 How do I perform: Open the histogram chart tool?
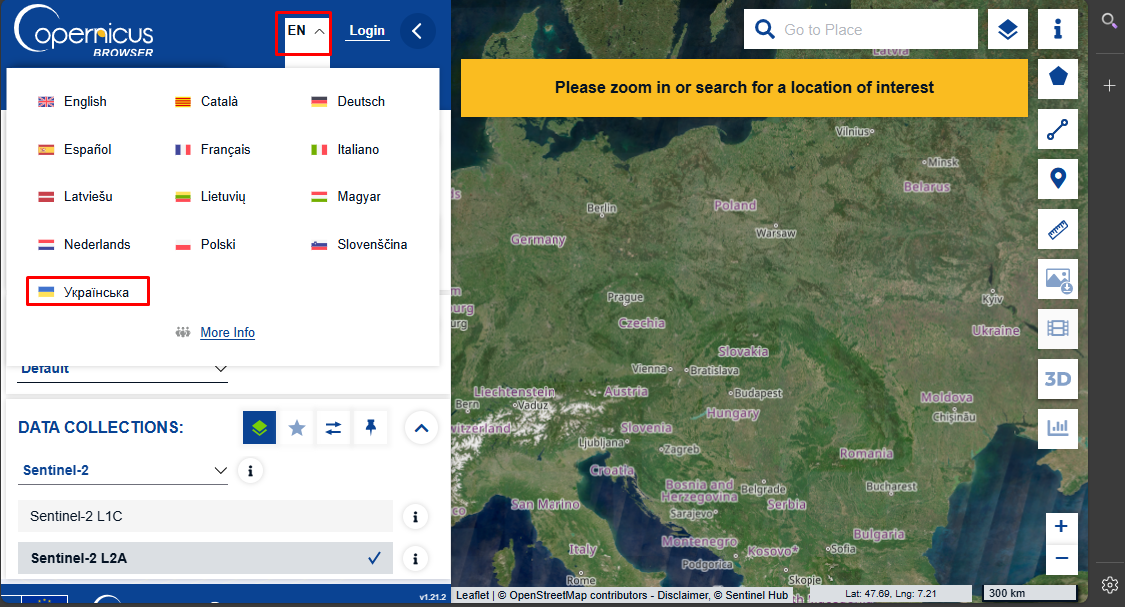tap(1057, 428)
